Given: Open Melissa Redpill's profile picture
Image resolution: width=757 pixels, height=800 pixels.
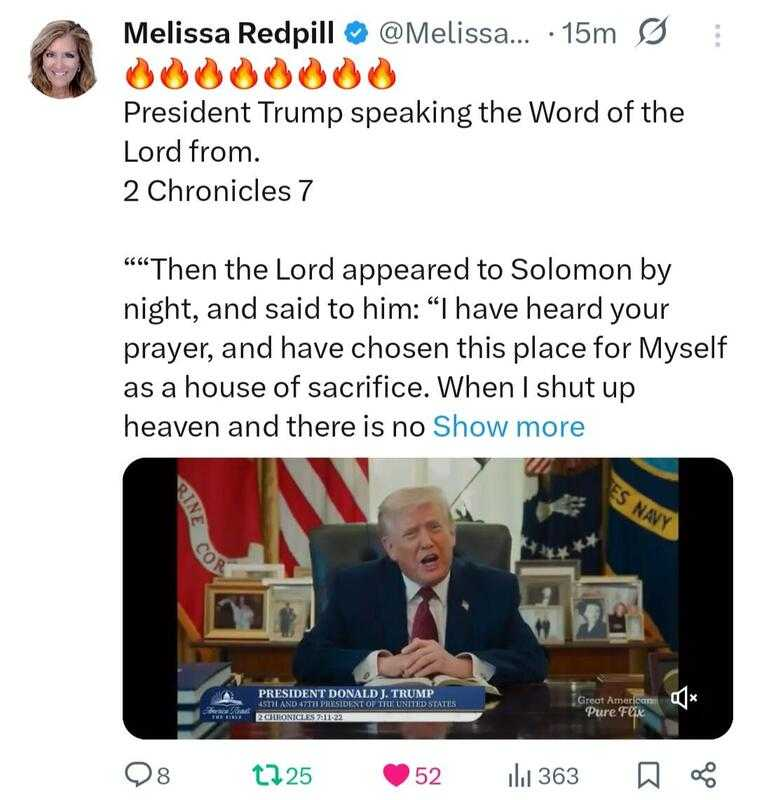Looking at the screenshot, I should pyautogui.click(x=63, y=58).
